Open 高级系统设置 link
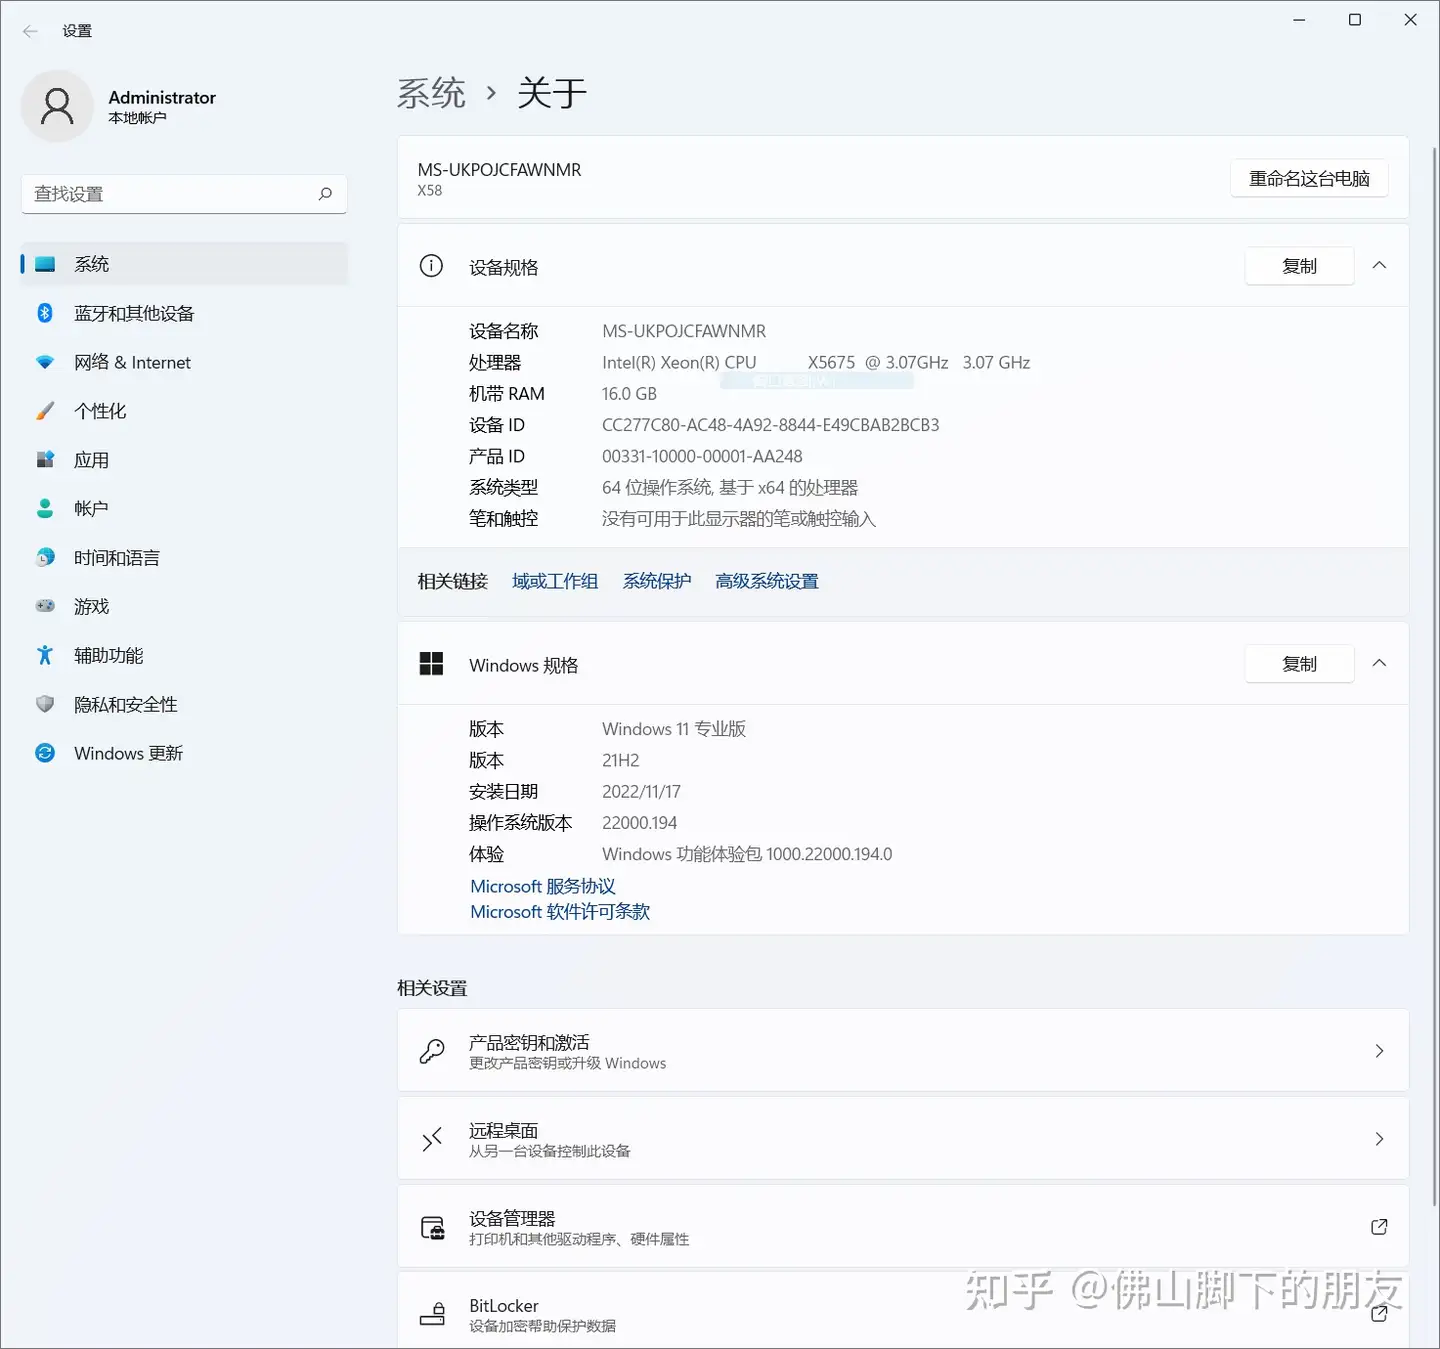The image size is (1440, 1349). 767,581
